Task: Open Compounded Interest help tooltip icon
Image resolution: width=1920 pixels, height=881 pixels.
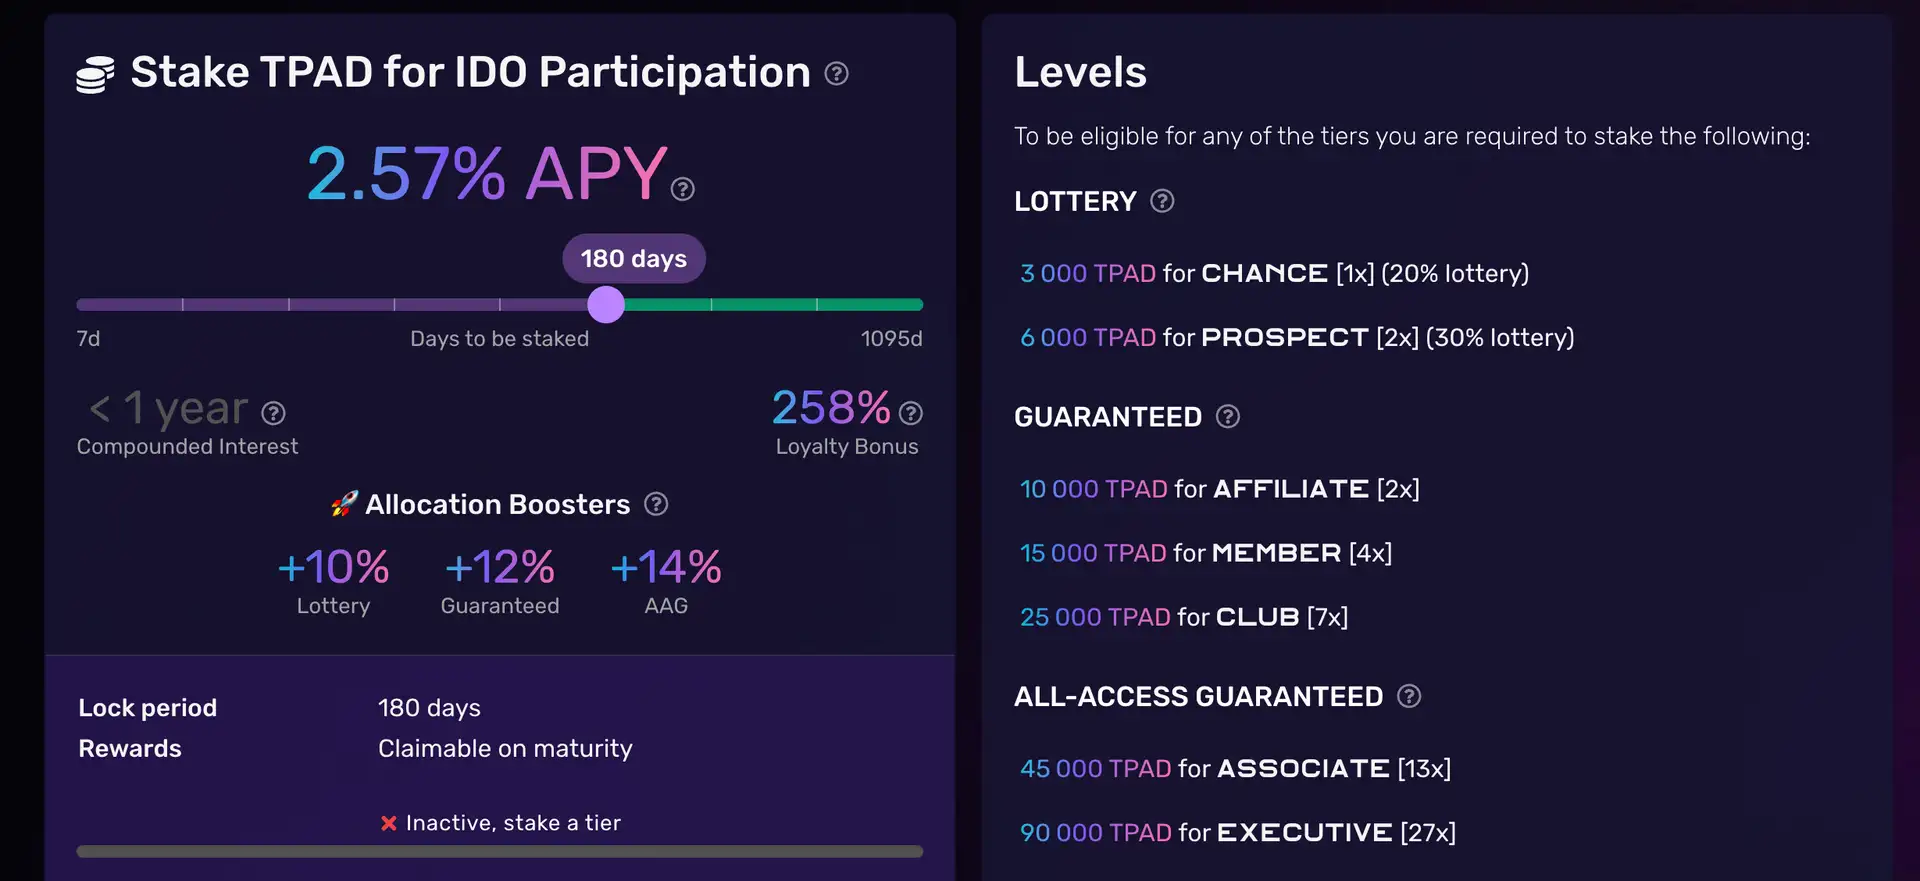Action: tap(273, 413)
